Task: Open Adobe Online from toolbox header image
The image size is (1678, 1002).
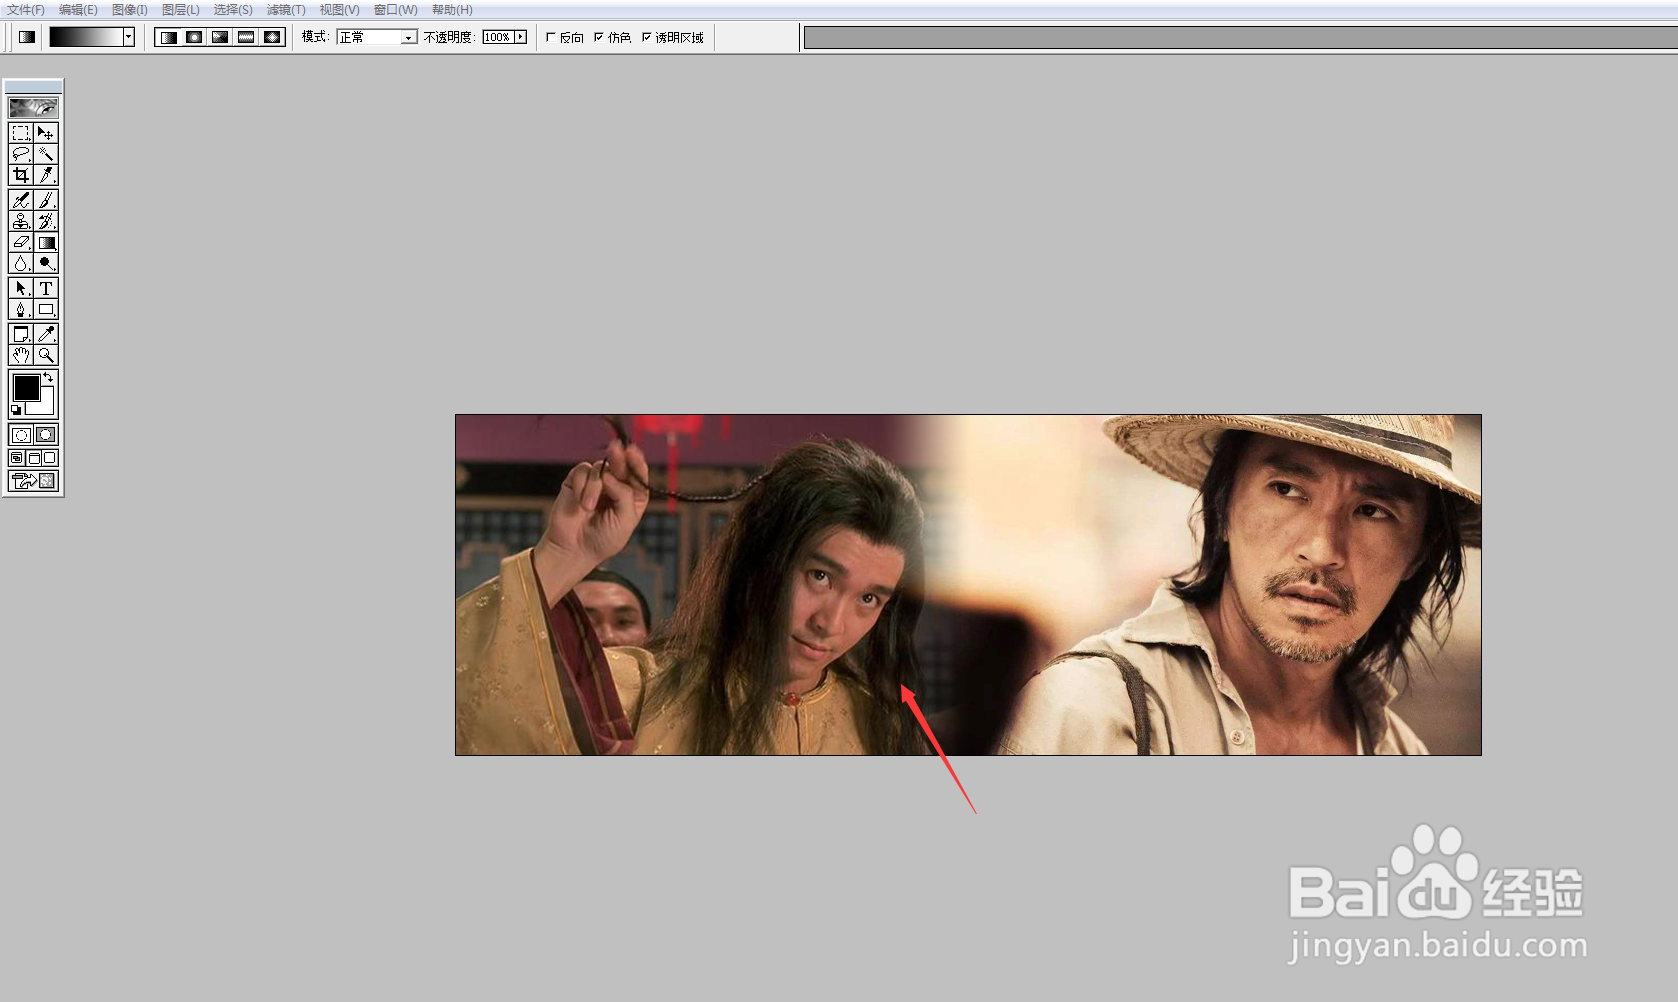Action: [x=33, y=107]
